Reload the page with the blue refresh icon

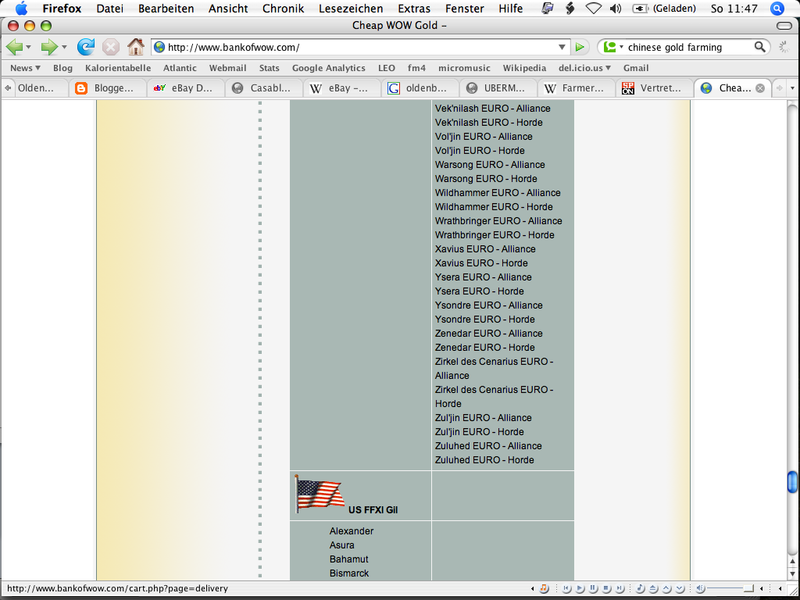click(86, 47)
